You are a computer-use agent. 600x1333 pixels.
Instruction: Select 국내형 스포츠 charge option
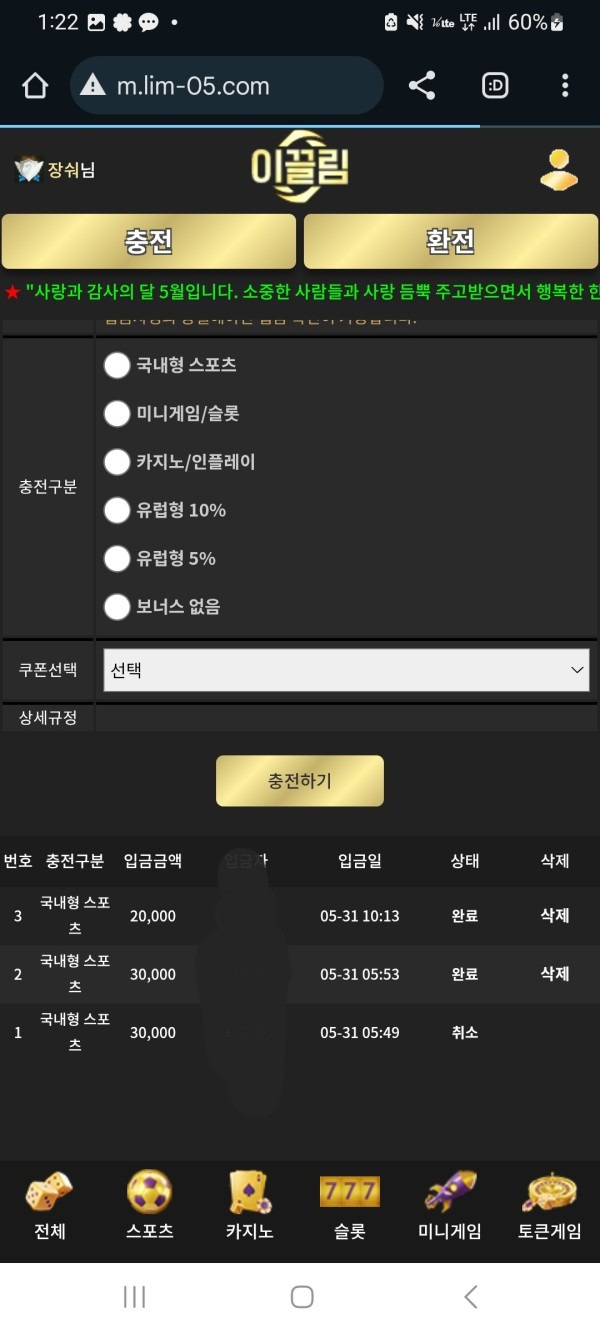[x=117, y=365]
